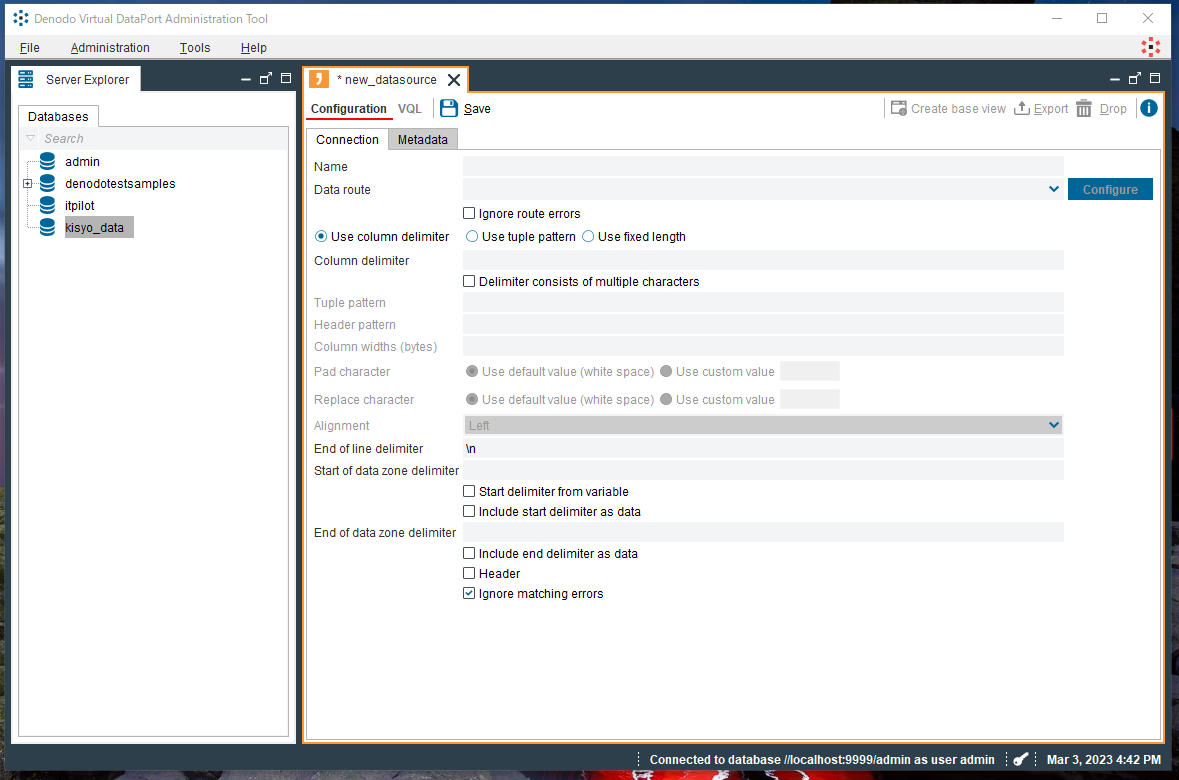This screenshot has width=1179, height=780.
Task: Select the Configuration tab
Action: pyautogui.click(x=349, y=108)
